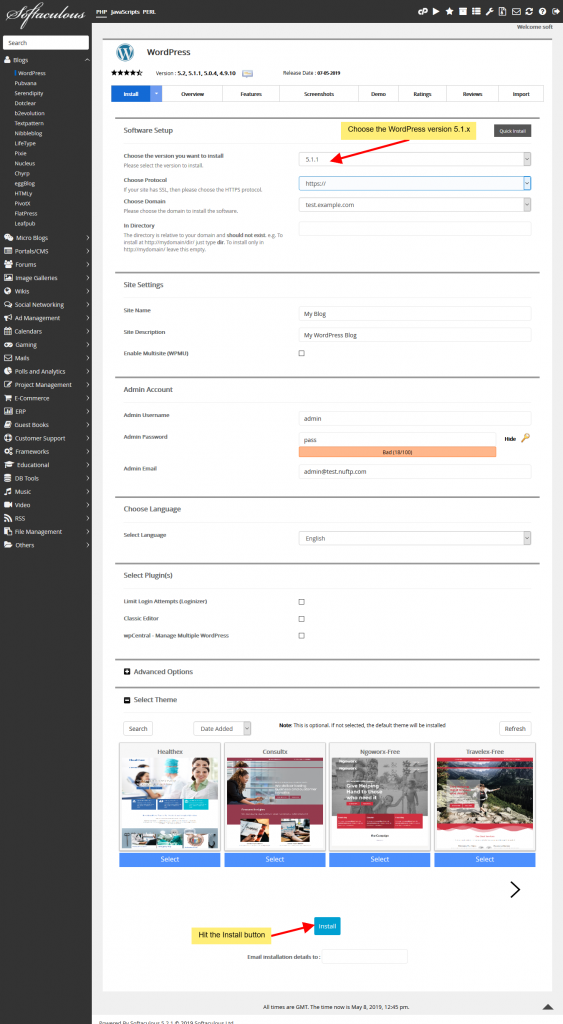Open the email envelope icon in top bar

coord(516,11)
